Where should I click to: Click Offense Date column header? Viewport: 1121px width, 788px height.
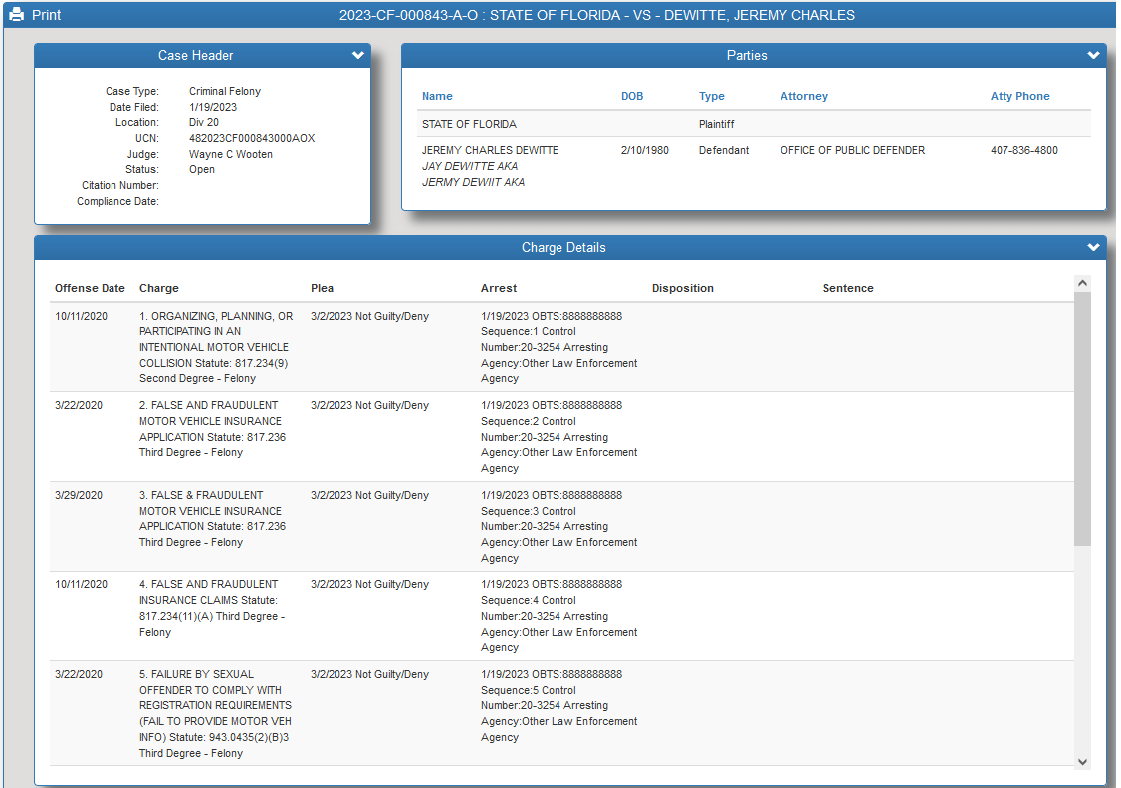coord(89,288)
